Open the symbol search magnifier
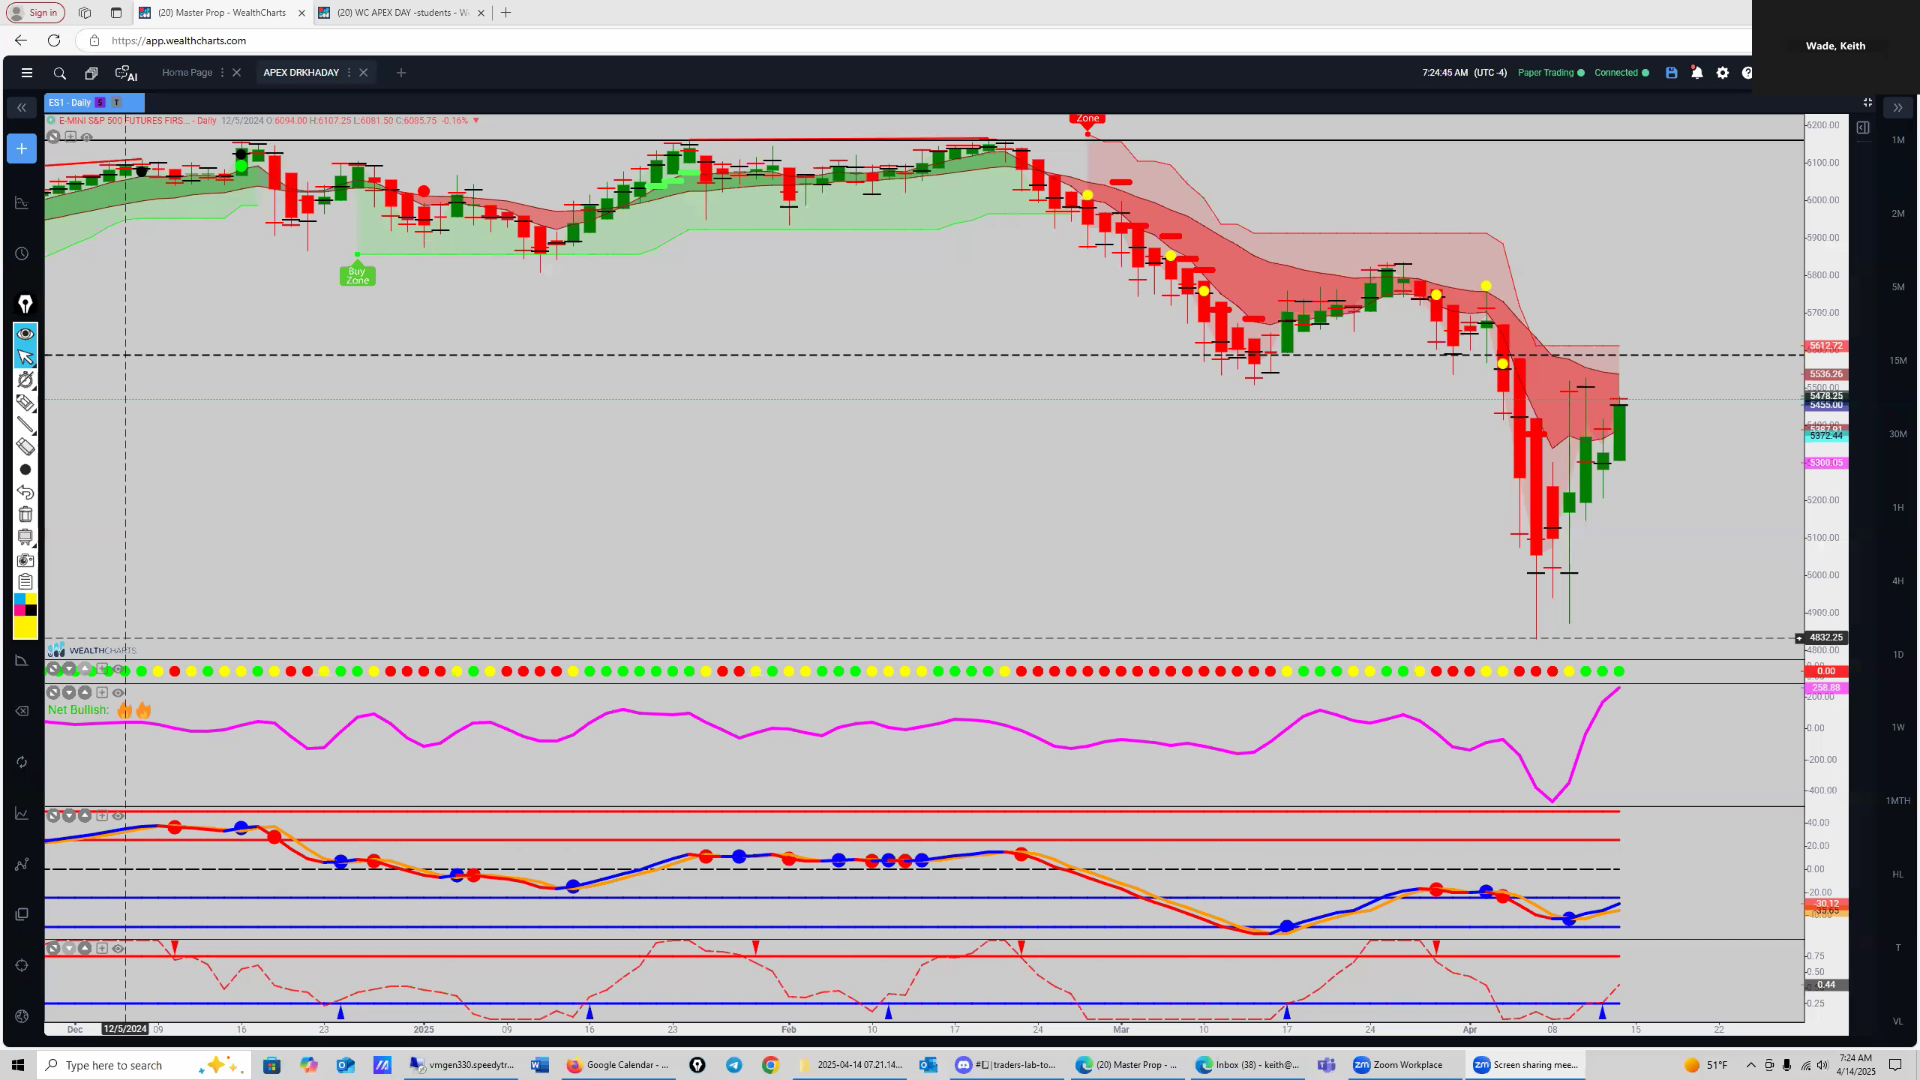This screenshot has width=1920, height=1080. pyautogui.click(x=60, y=73)
